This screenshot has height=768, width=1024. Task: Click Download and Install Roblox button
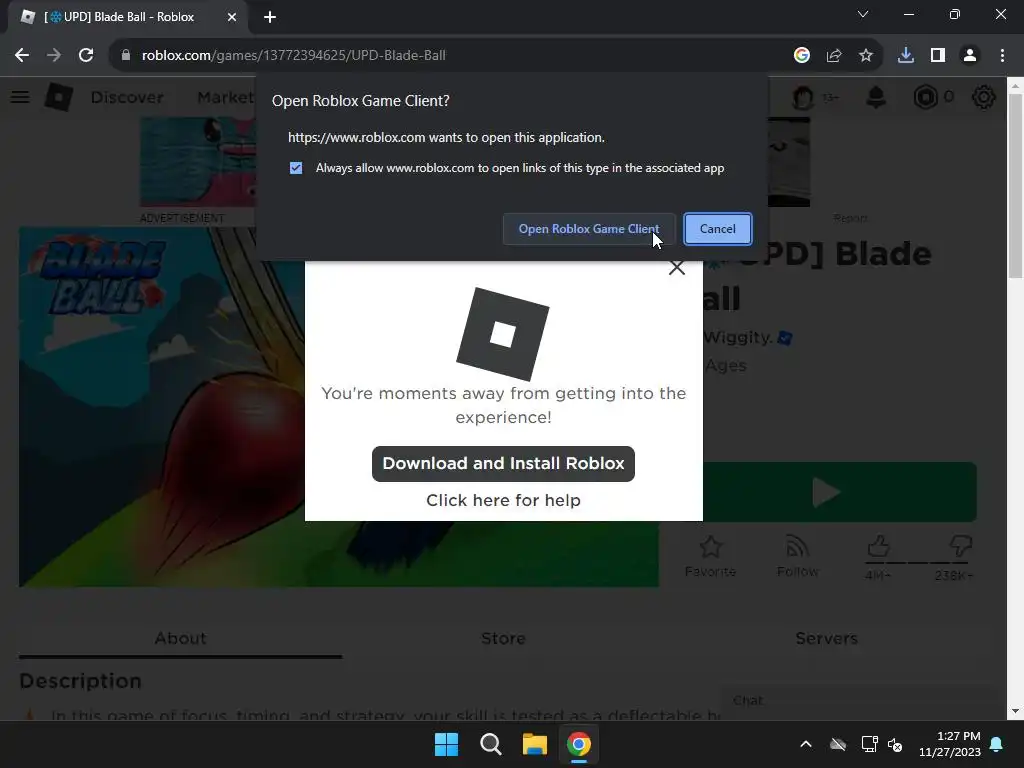(x=504, y=464)
